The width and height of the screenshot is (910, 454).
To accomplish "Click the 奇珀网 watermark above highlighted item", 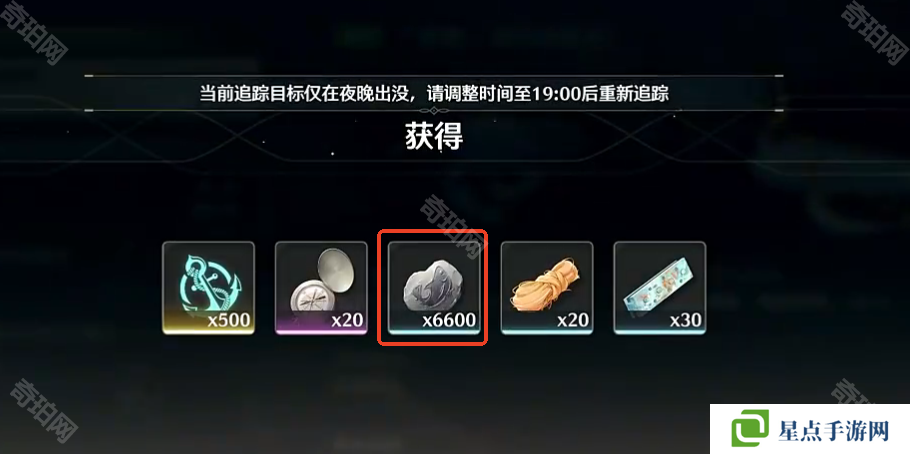I will (452, 225).
